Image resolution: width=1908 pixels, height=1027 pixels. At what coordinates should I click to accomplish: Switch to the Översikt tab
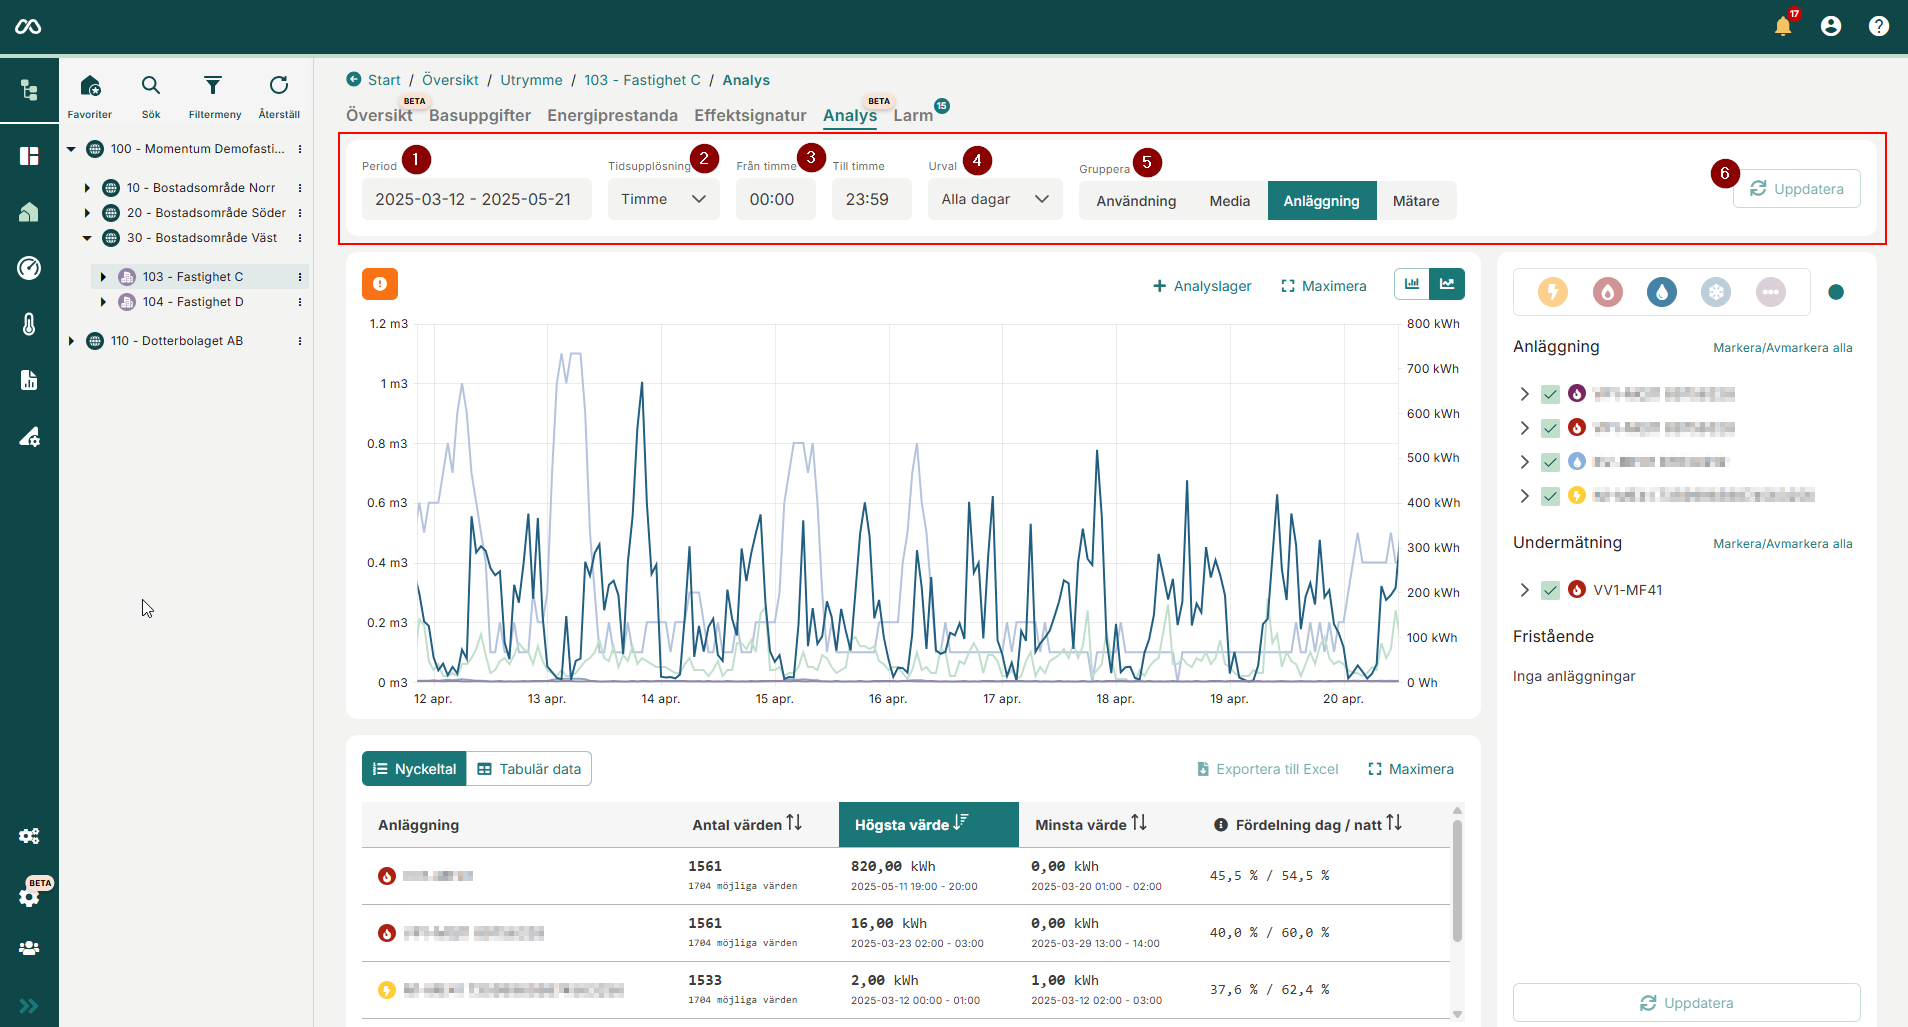379,115
